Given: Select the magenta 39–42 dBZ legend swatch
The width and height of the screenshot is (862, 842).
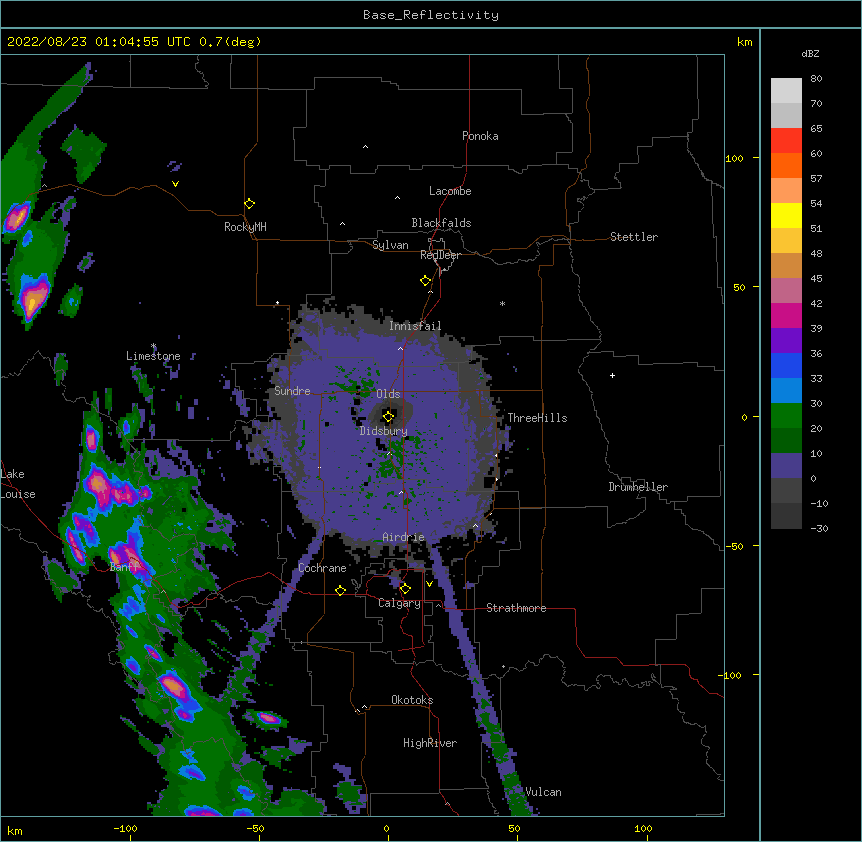Looking at the screenshot, I should (x=786, y=315).
